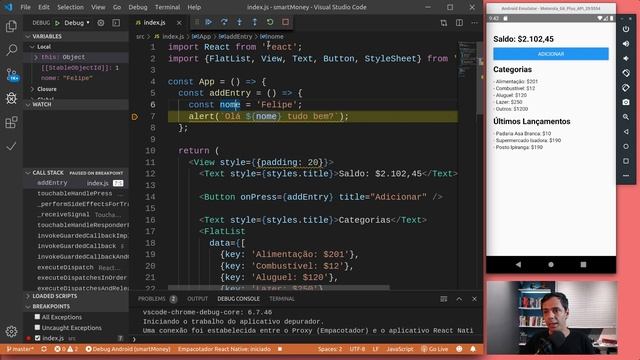Switch to the OUTPUT tab

click(198, 299)
